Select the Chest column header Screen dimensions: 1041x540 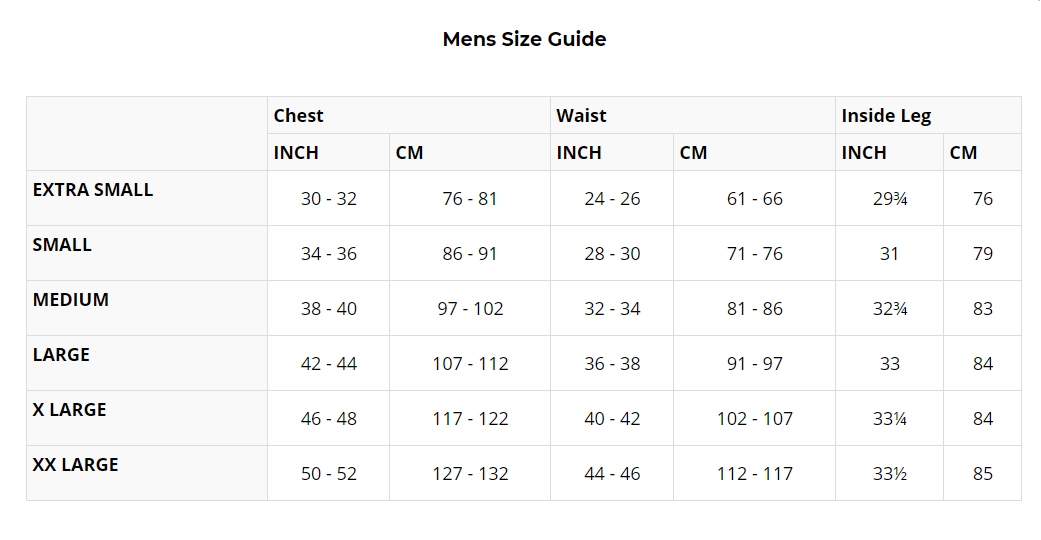(x=299, y=116)
